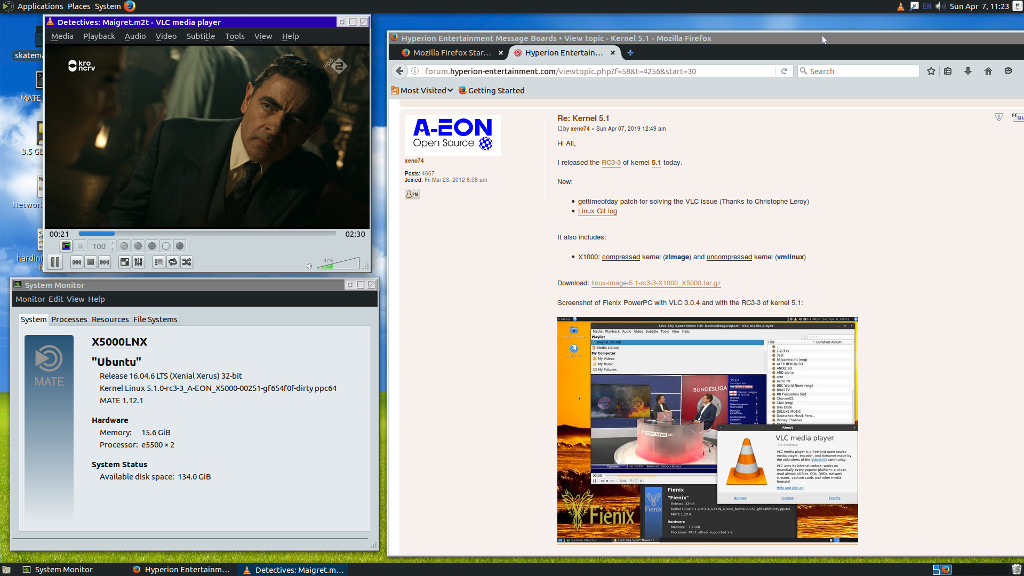Click the A-EON Open Source avatar
1024x576 pixels.
point(453,135)
